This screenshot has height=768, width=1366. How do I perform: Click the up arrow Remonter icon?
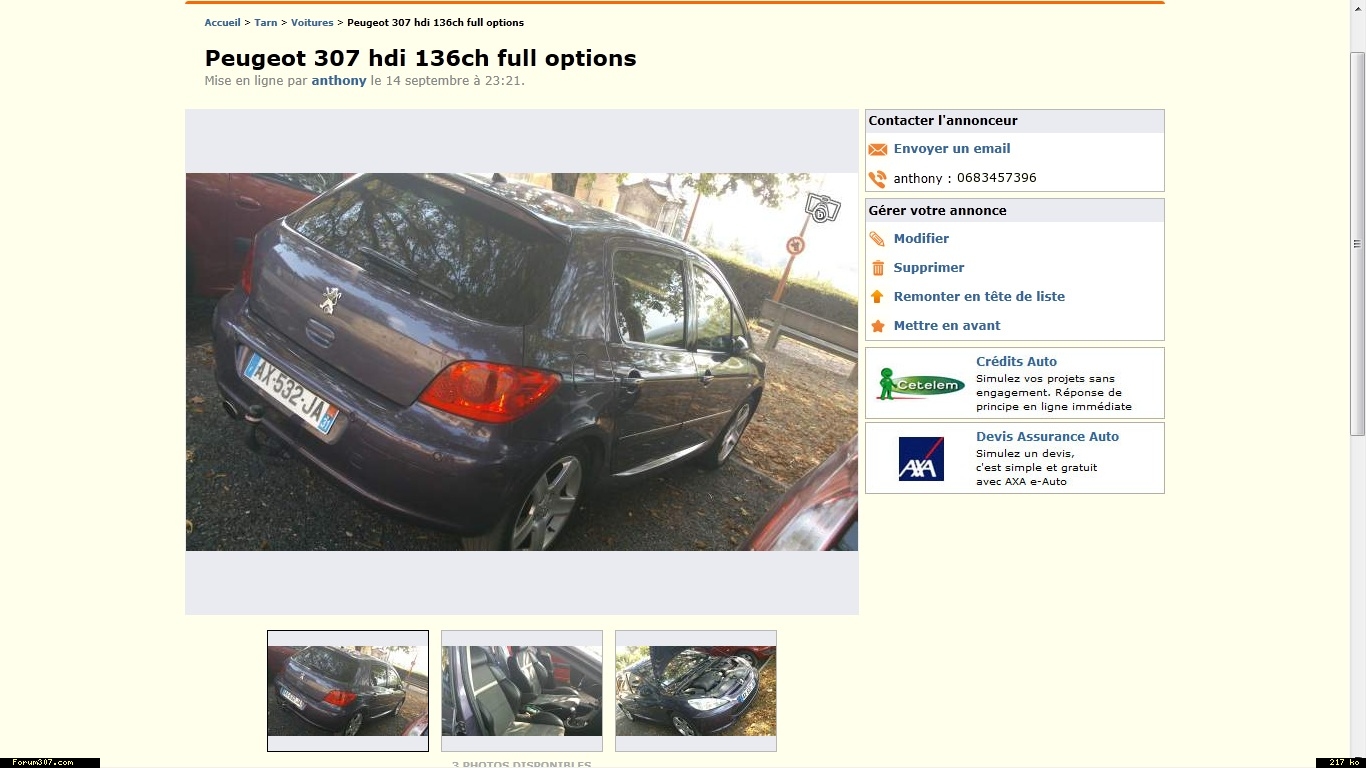(877, 297)
